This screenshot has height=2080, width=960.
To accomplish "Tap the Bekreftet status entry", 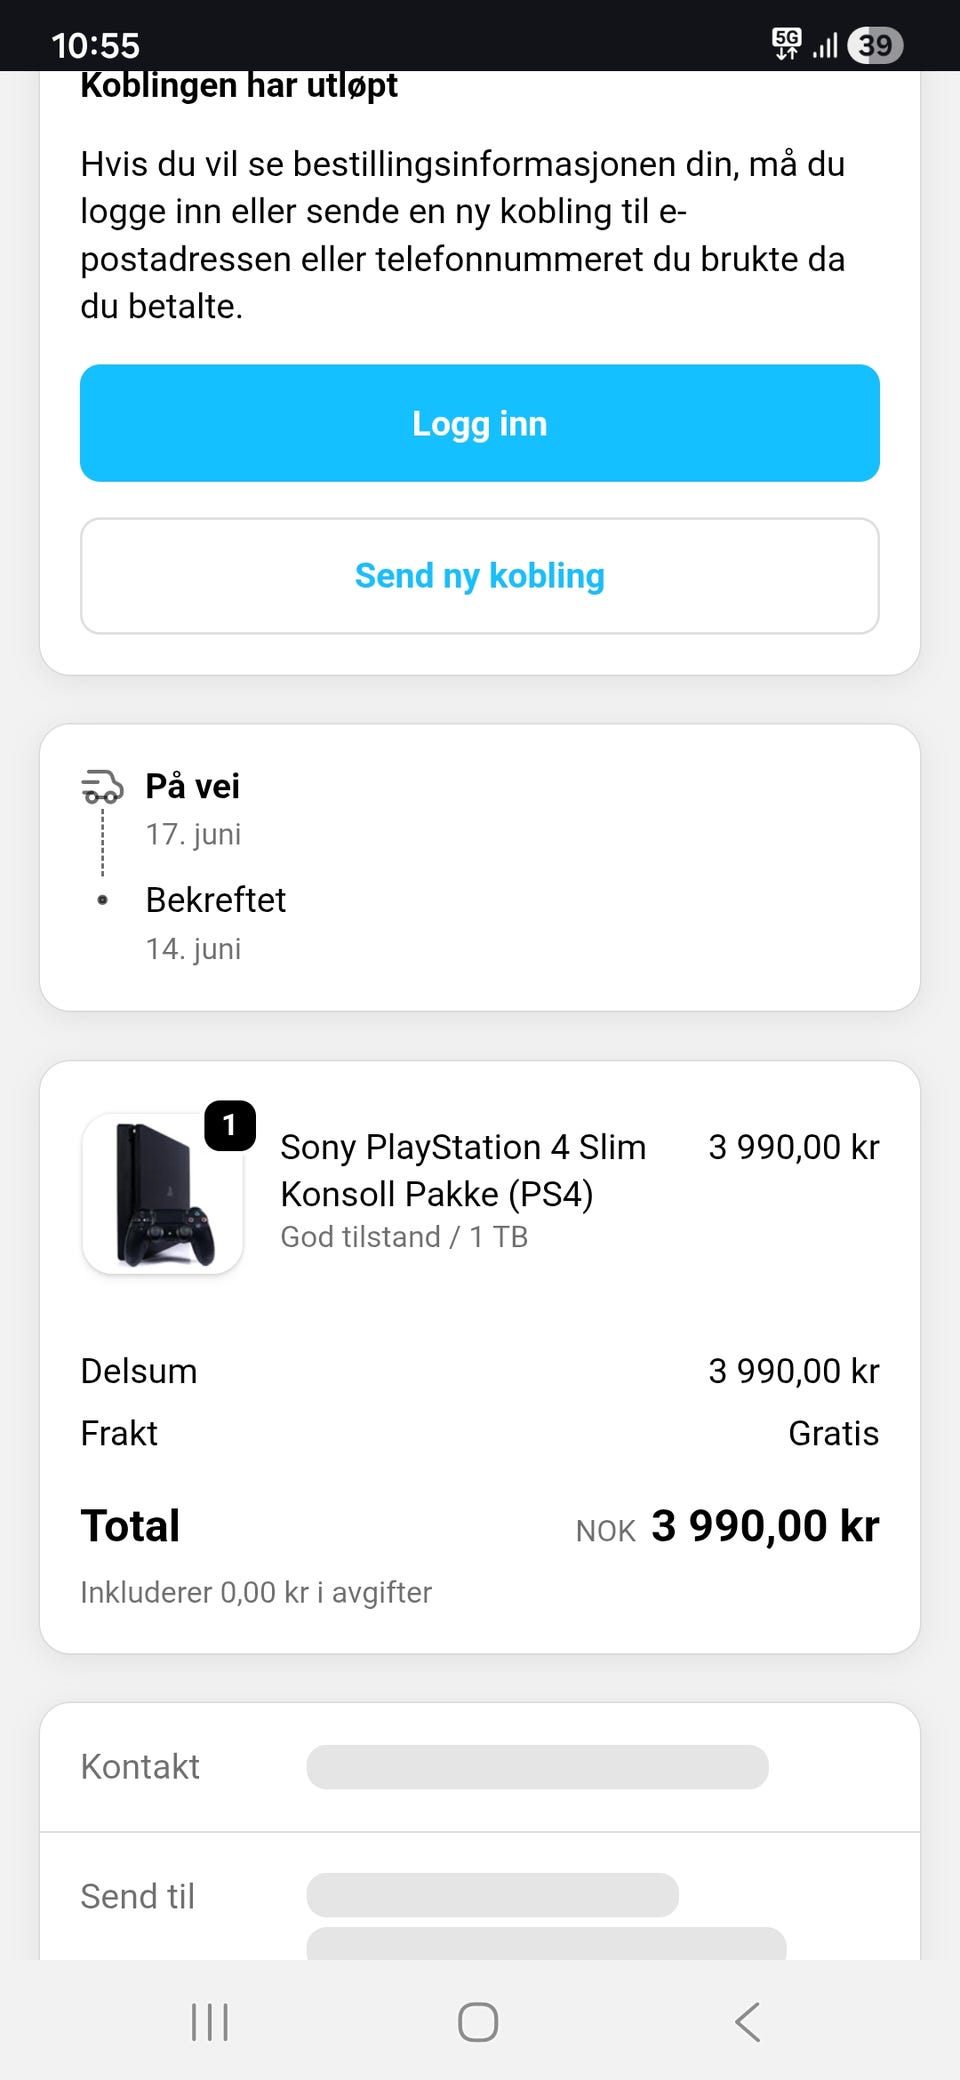I will click(x=216, y=900).
